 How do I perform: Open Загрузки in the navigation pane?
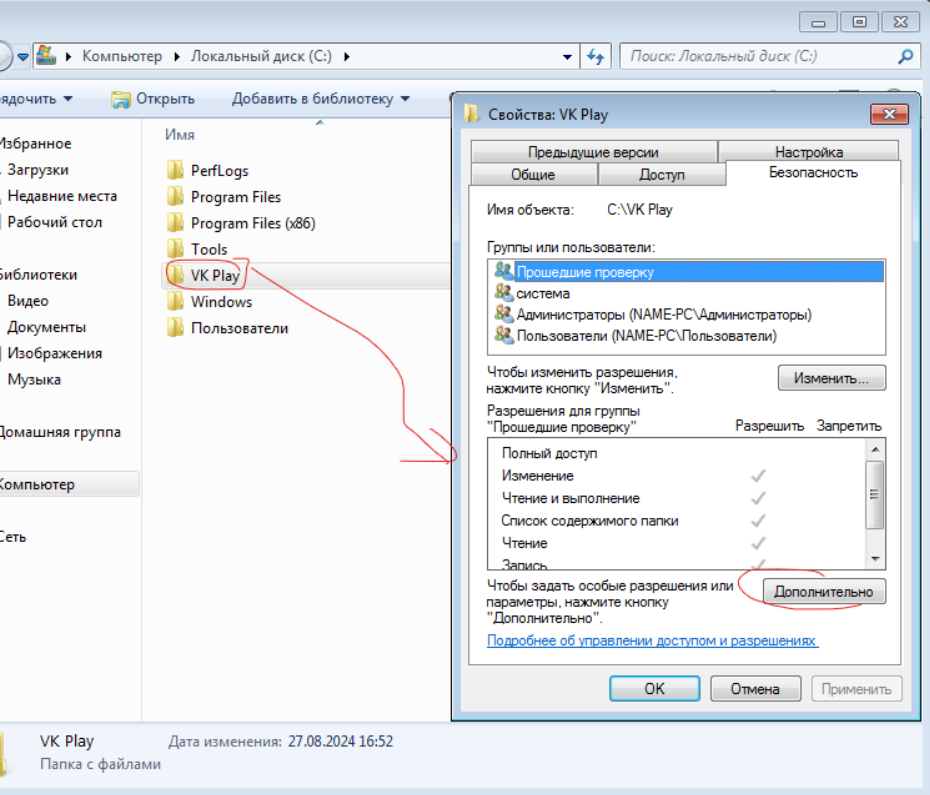38,170
